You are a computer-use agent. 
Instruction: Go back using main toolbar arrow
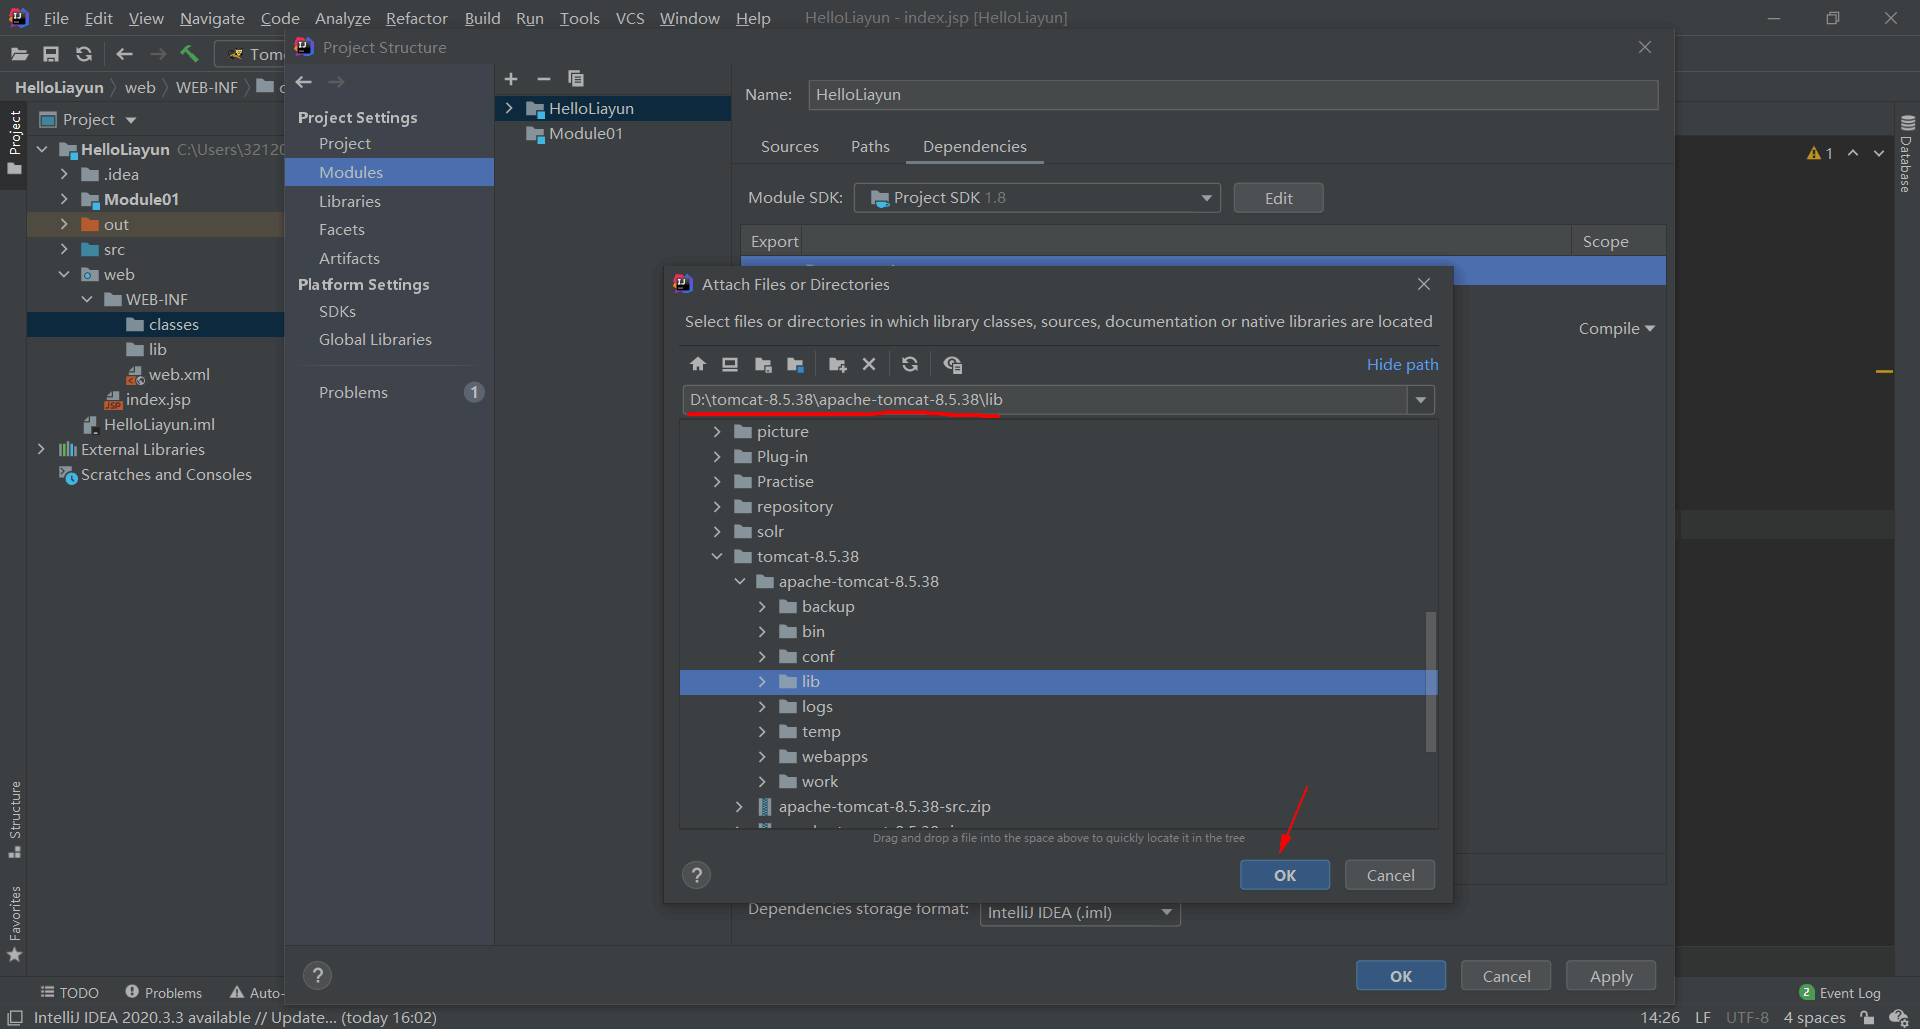[x=124, y=54]
